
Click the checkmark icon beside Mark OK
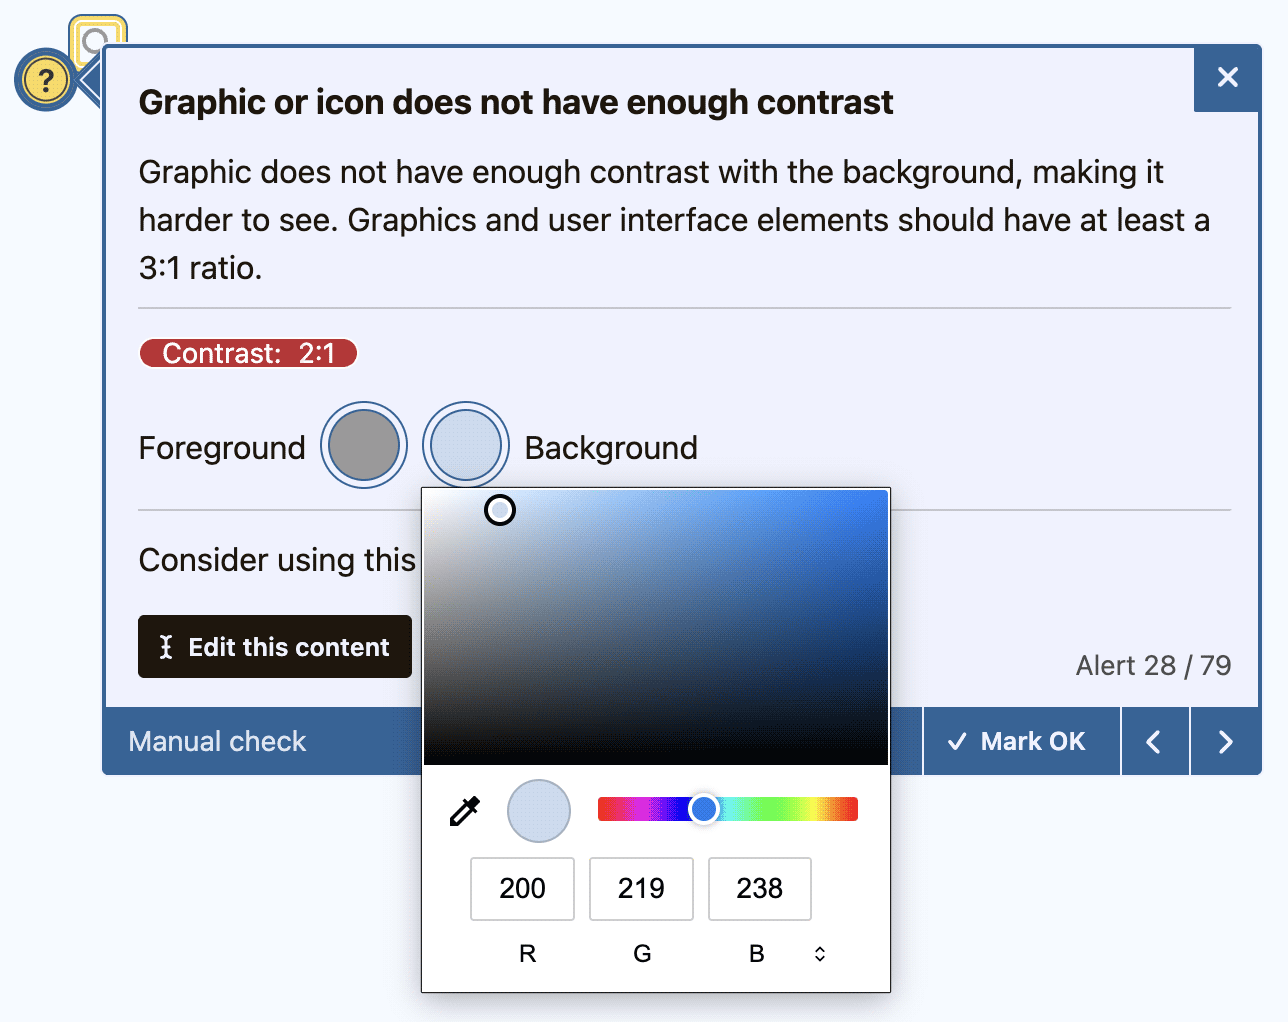pyautogui.click(x=957, y=741)
